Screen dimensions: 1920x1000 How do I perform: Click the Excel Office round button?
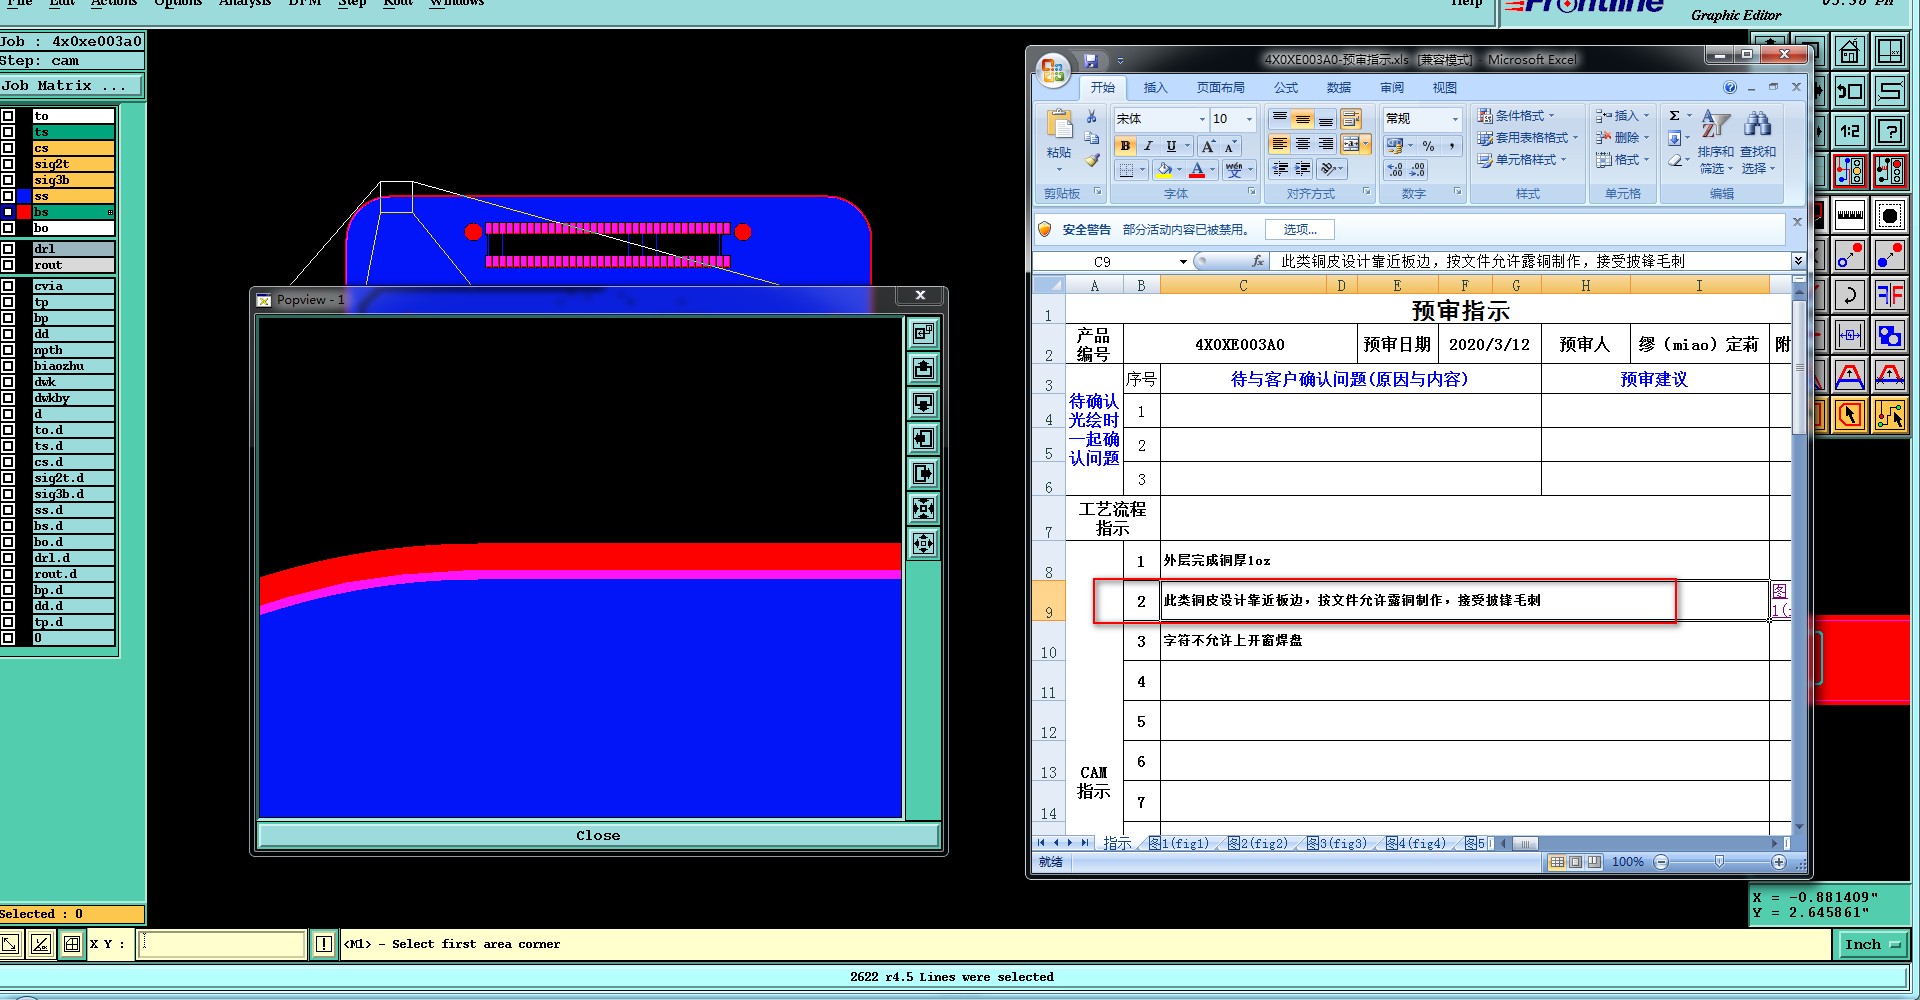point(1052,70)
